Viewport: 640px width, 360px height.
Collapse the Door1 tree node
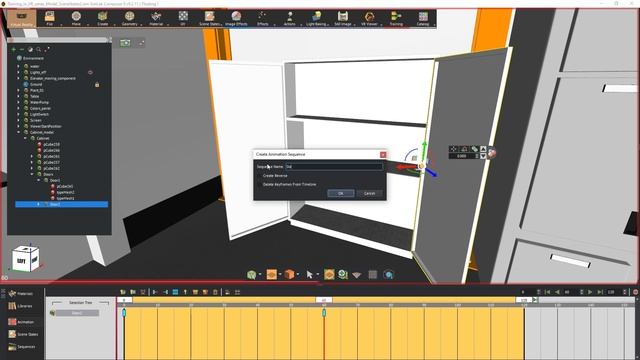[39, 180]
